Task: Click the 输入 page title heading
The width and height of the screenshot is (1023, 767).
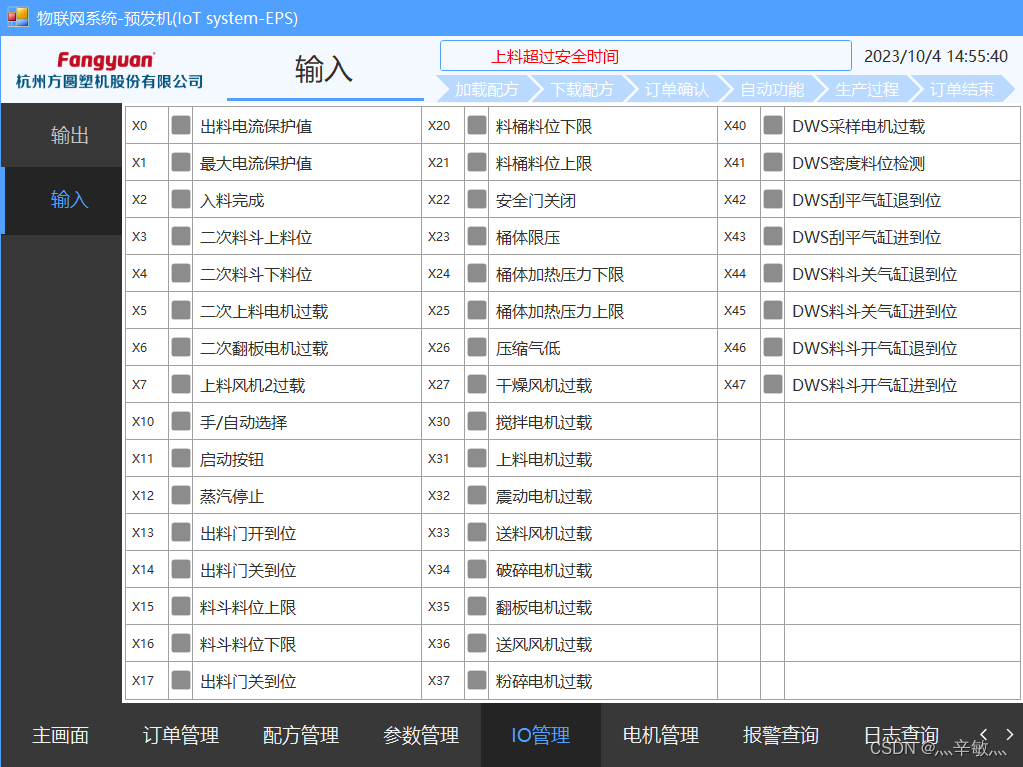Action: pyautogui.click(x=324, y=69)
